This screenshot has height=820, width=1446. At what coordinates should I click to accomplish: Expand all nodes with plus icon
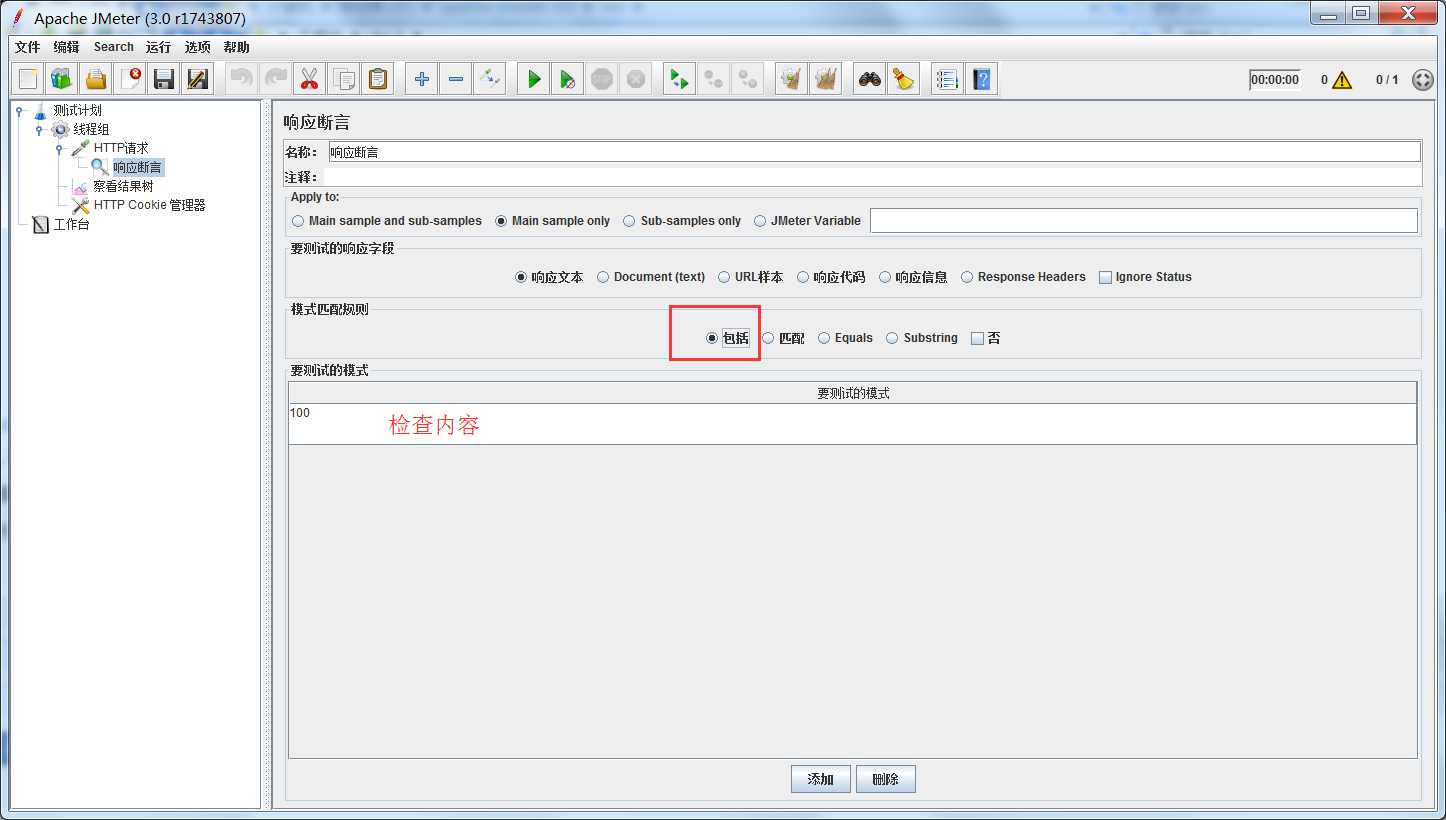(422, 79)
